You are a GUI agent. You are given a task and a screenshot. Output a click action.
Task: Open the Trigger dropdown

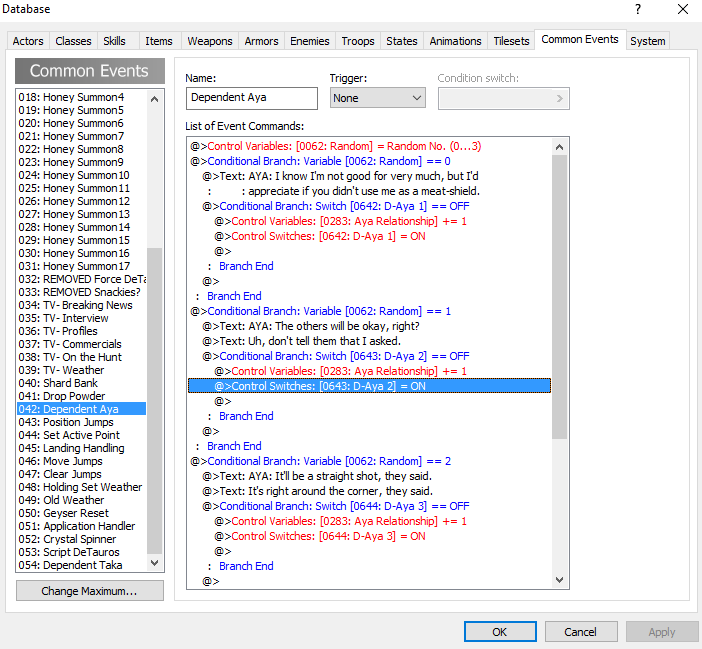378,98
